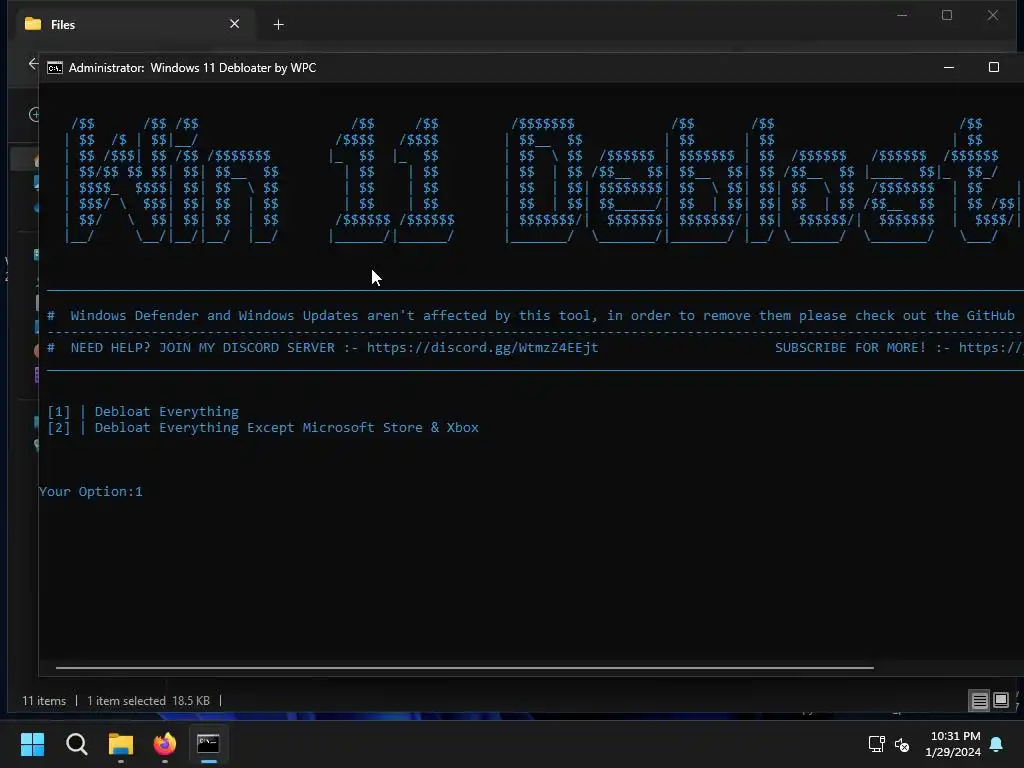Switch Files window to details view
Screen dimensions: 1024x768
click(979, 701)
